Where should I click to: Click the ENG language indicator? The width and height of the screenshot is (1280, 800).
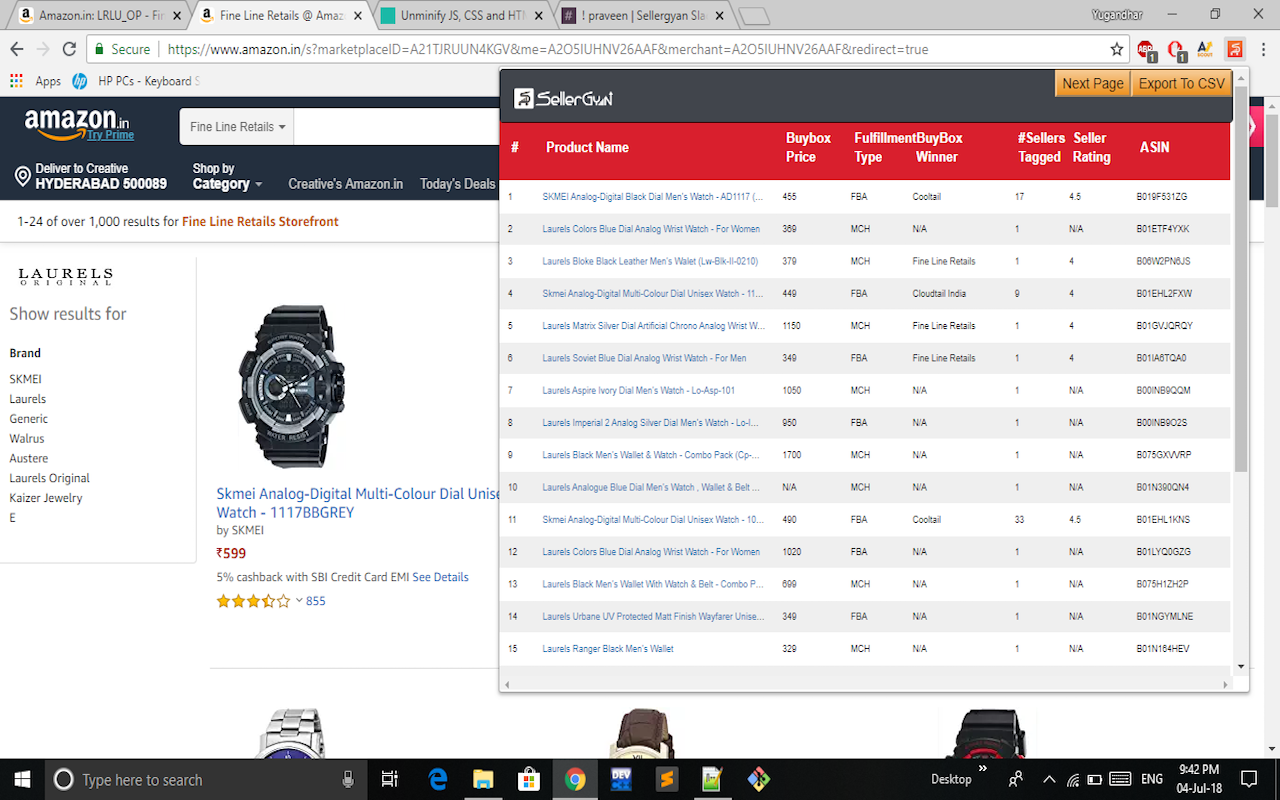pos(1151,779)
